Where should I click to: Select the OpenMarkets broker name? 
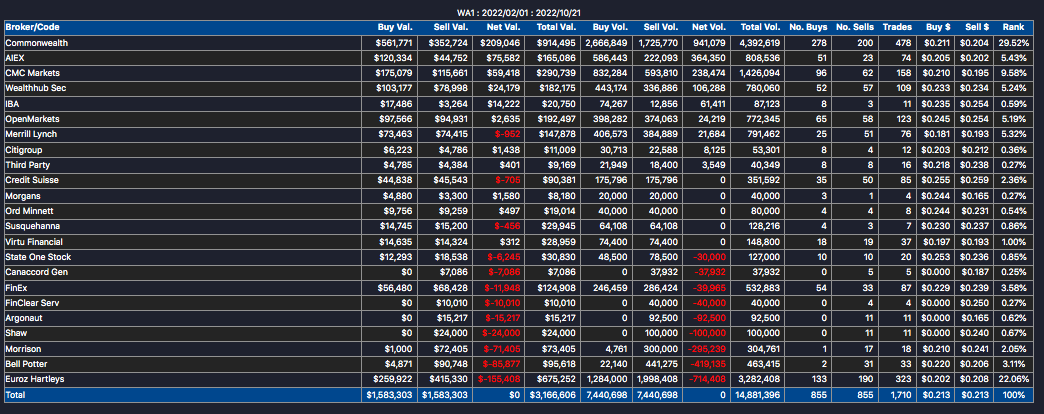32,119
